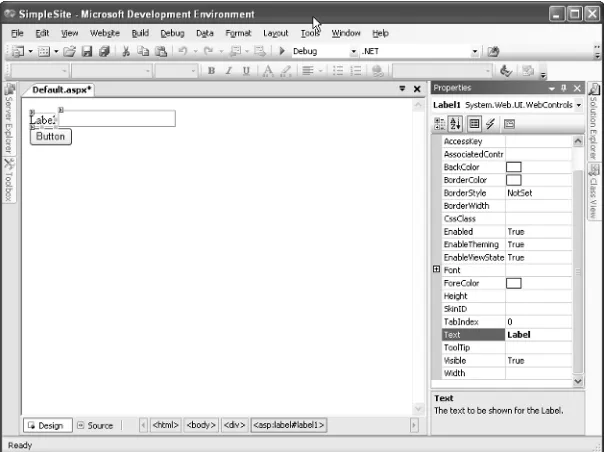This screenshot has height=452, width=604.
Task: Click the ForeColor color swatch
Action: pyautogui.click(x=513, y=283)
